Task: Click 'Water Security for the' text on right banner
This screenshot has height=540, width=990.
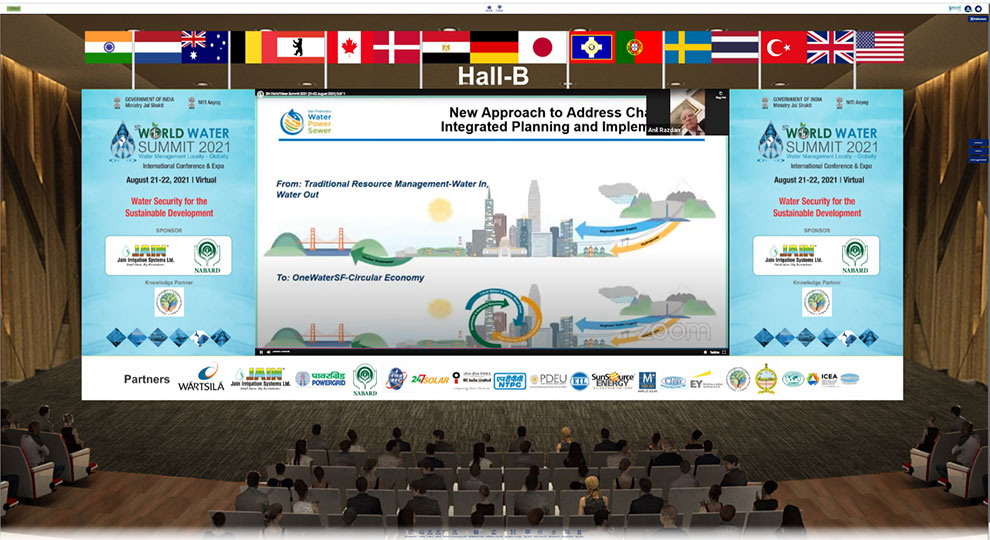Action: 817,201
